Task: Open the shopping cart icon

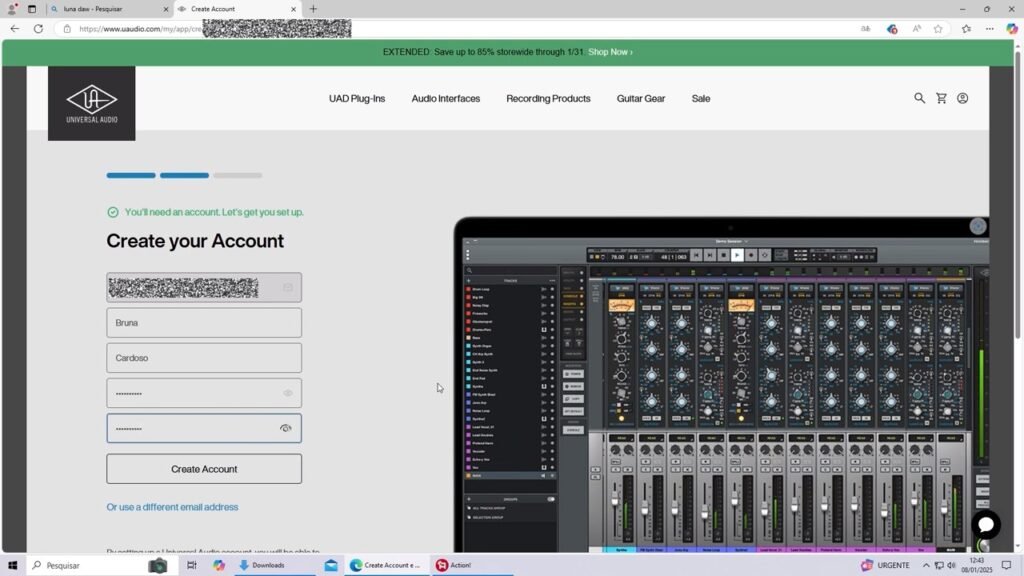Action: (x=941, y=98)
